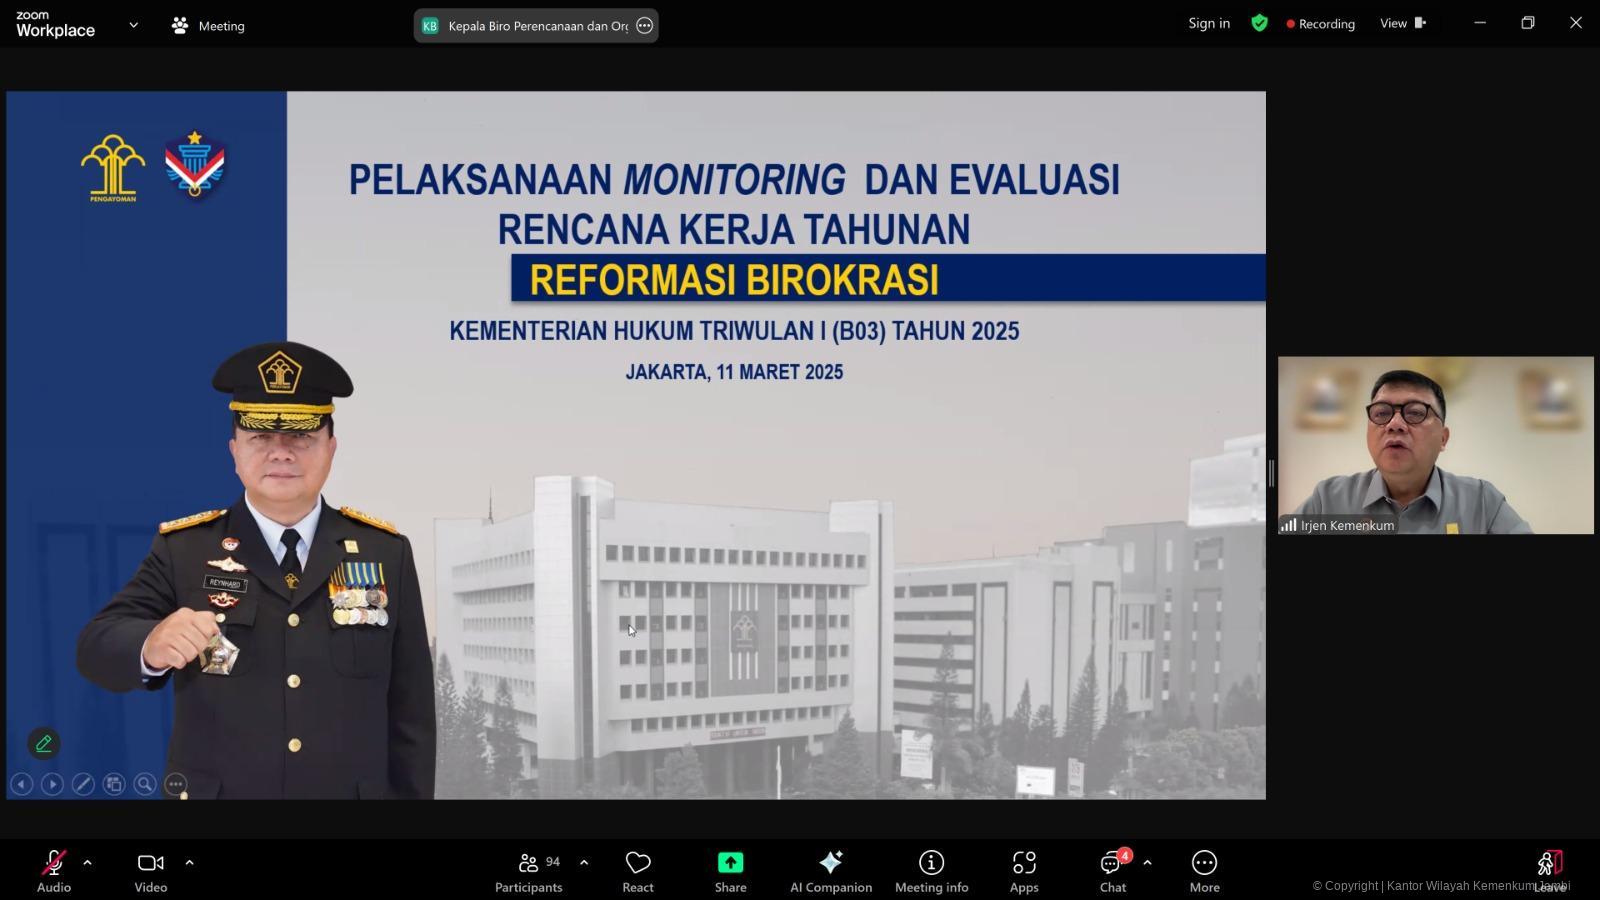Image resolution: width=1600 pixels, height=900 pixels.
Task: Stop the camera using Video icon
Action: (150, 862)
